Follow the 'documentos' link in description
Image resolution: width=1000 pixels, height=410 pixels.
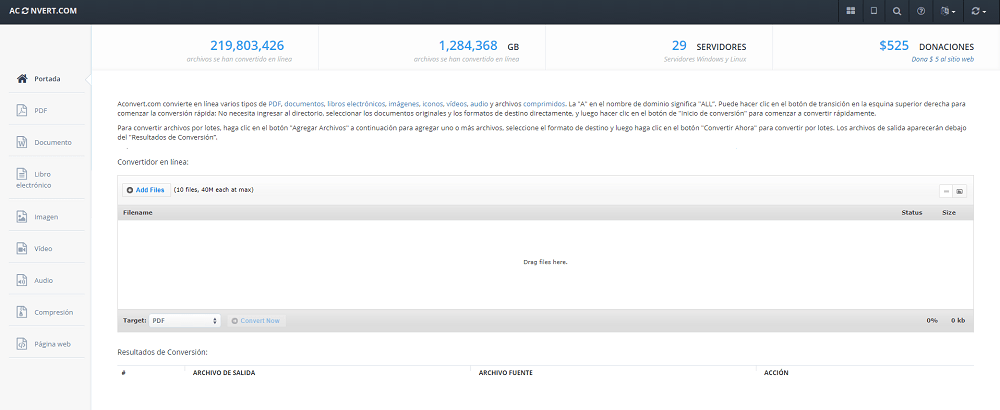click(304, 103)
